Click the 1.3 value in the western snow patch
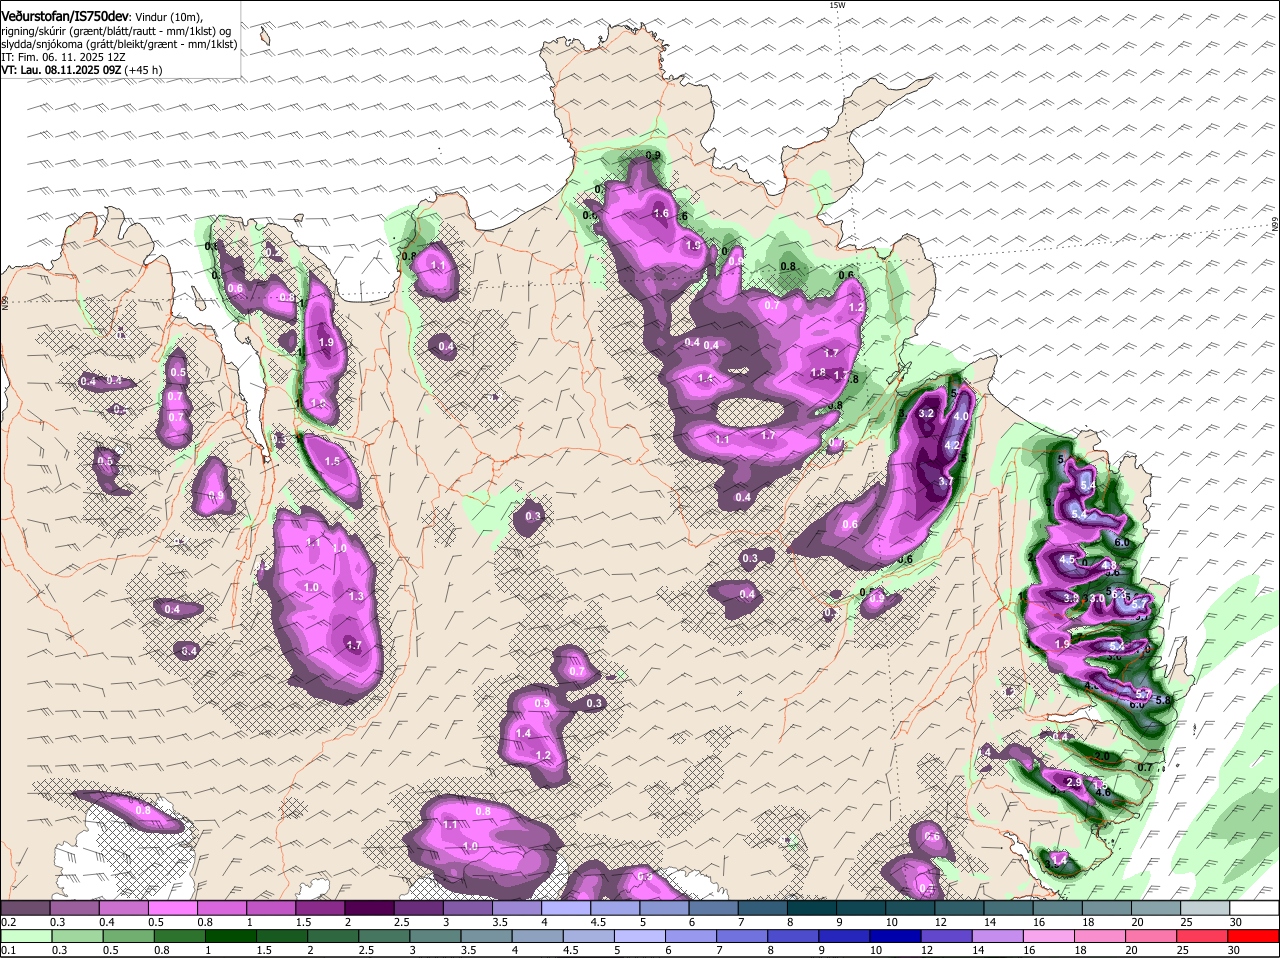1280x958 pixels. pos(356,596)
